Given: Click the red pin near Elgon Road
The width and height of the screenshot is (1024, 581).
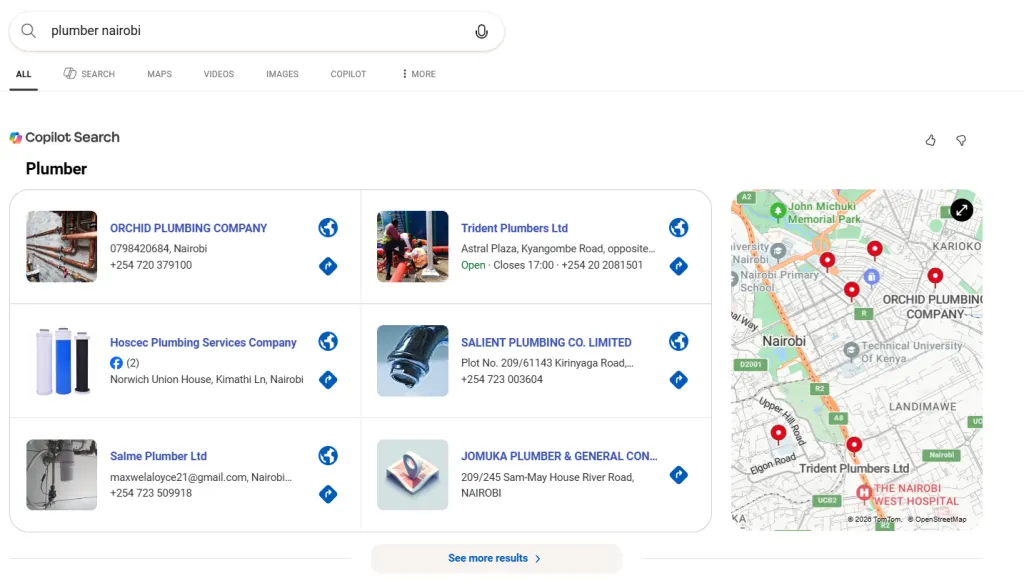Looking at the screenshot, I should coord(778,433).
